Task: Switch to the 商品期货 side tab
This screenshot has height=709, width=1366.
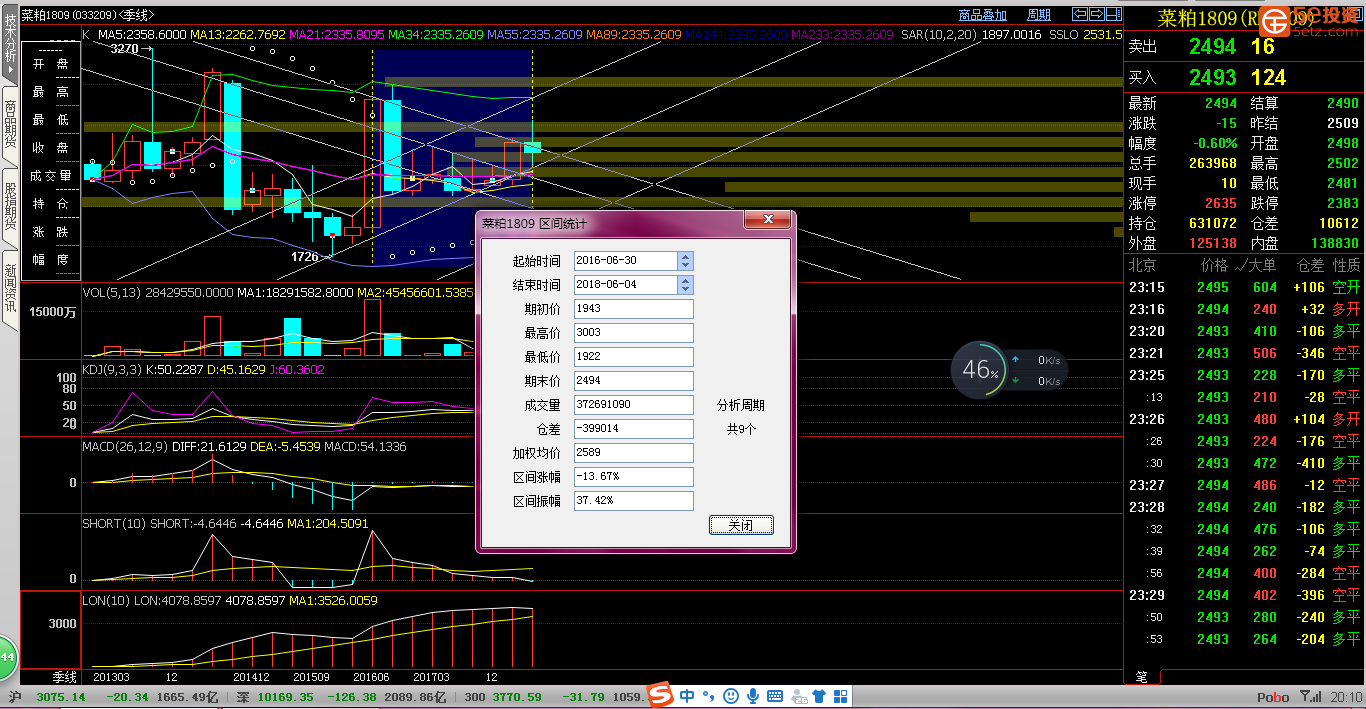Action: pos(10,124)
